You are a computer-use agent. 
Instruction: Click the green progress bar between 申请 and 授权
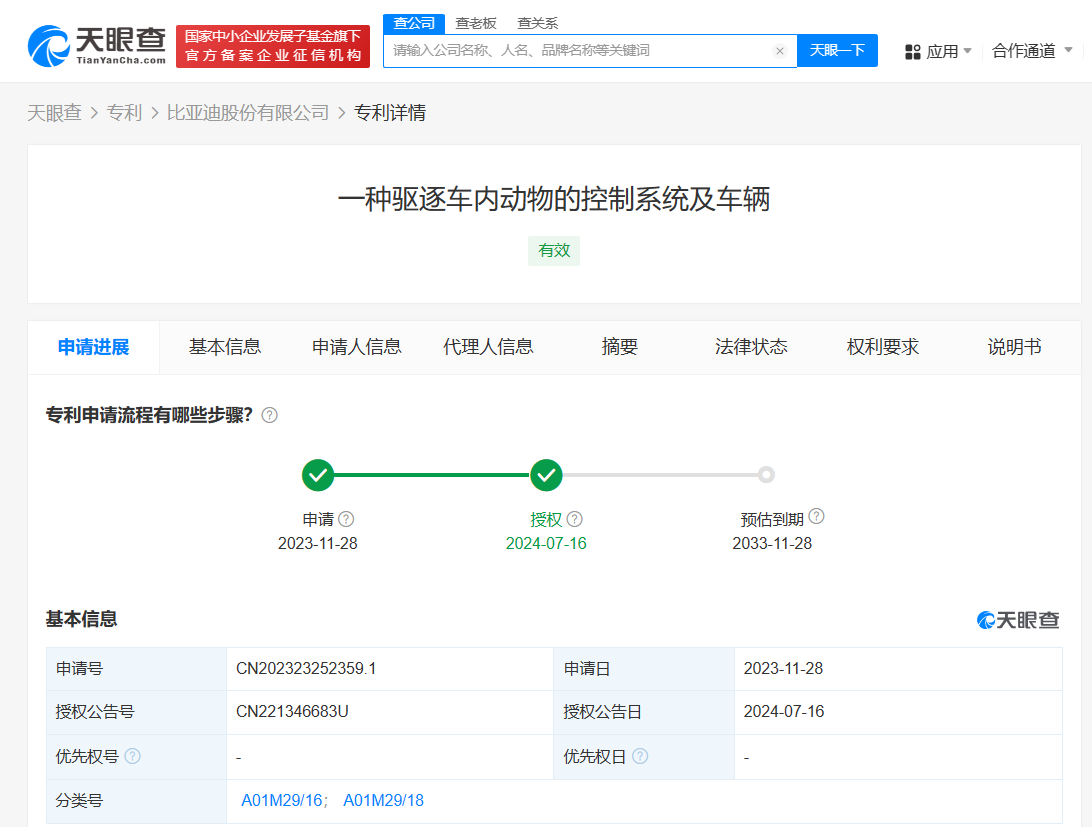tap(432, 475)
